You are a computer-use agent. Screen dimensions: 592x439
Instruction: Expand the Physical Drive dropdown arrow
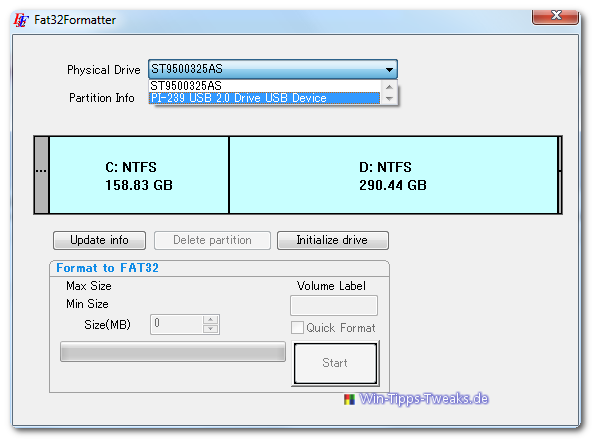pos(389,69)
